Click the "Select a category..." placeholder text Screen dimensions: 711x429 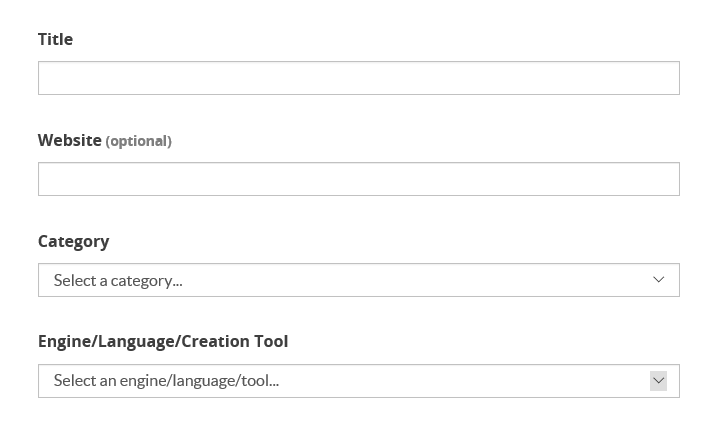[118, 281]
